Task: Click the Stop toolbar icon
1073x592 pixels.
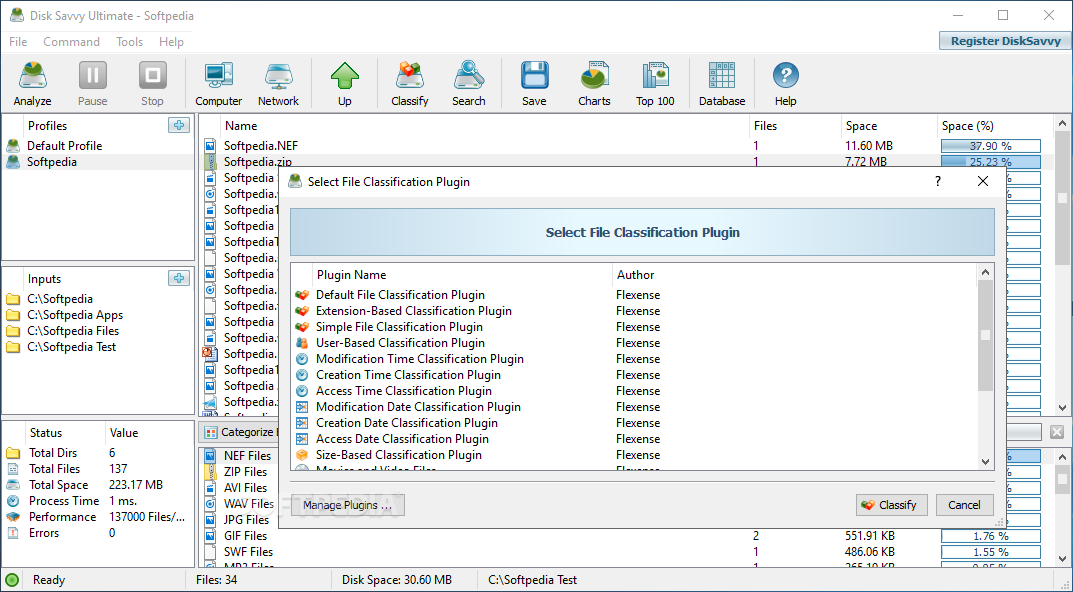Action: (152, 83)
